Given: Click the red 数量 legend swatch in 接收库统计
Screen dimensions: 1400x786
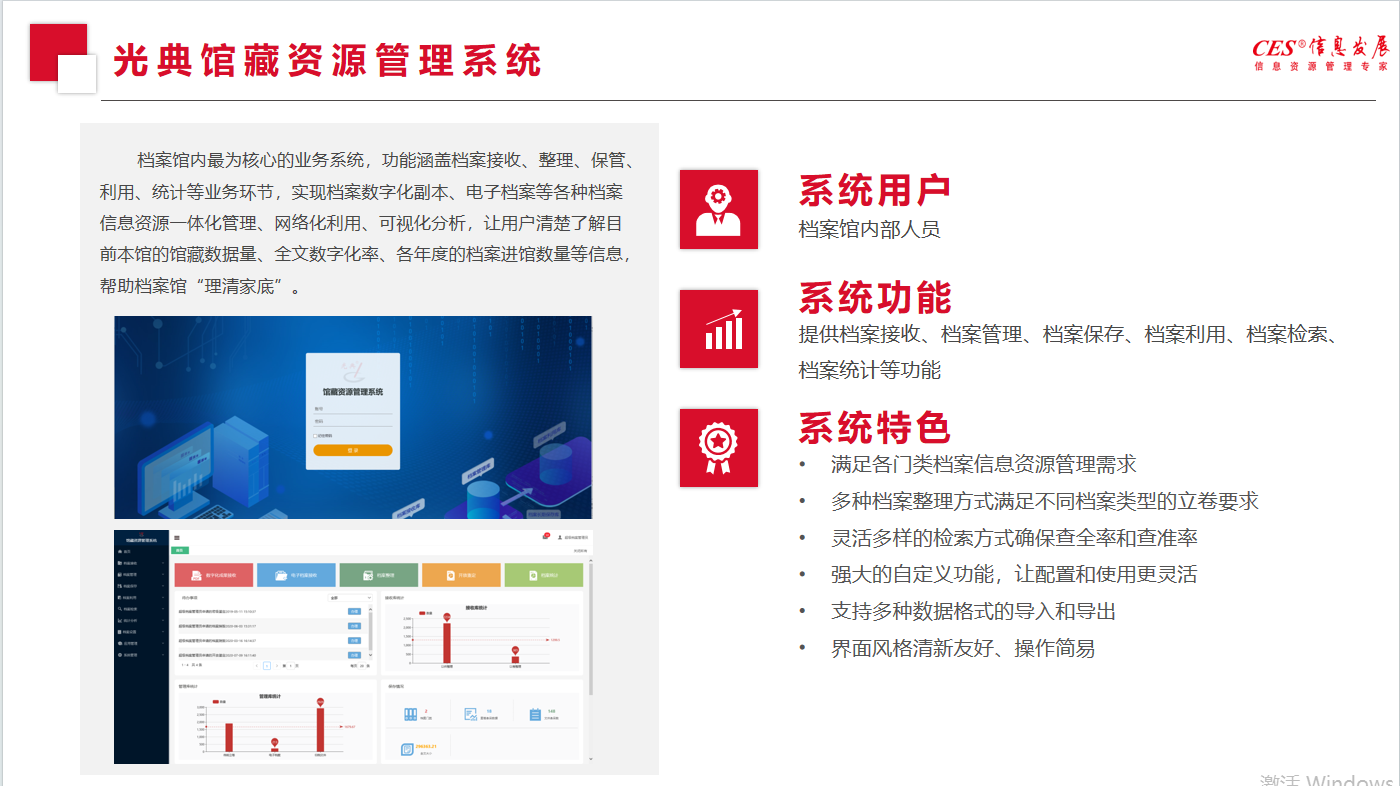Looking at the screenshot, I should pyautogui.click(x=422, y=613).
